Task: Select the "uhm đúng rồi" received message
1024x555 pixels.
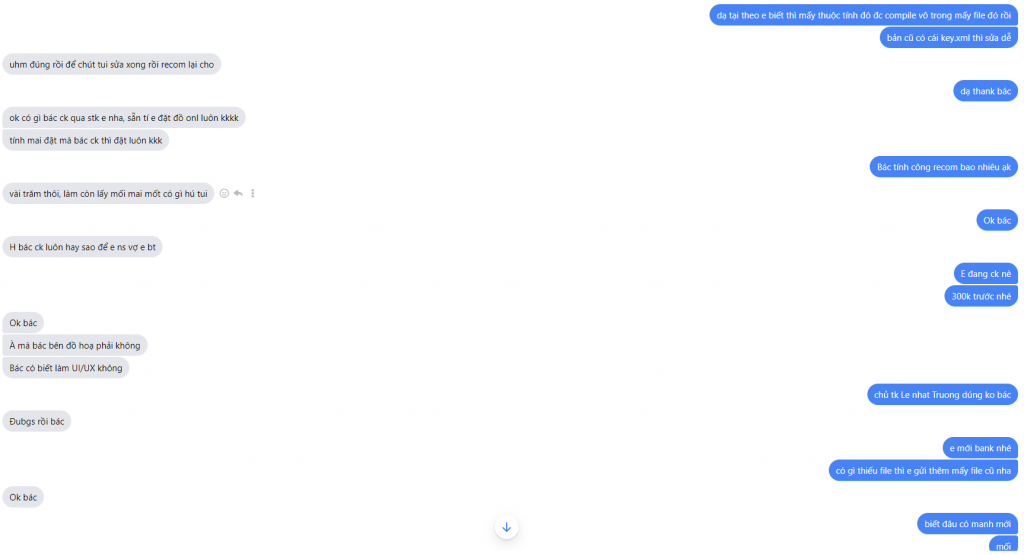Action: click(x=111, y=64)
